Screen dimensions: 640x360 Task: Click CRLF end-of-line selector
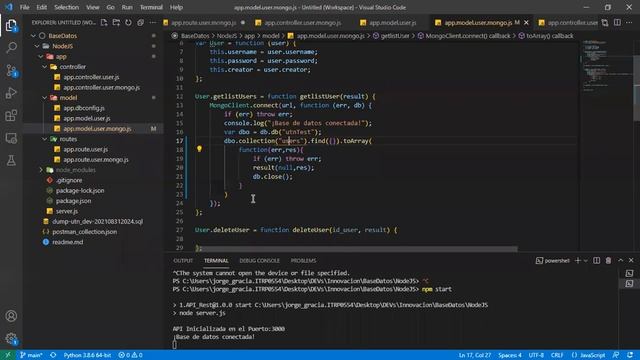(x=557, y=355)
